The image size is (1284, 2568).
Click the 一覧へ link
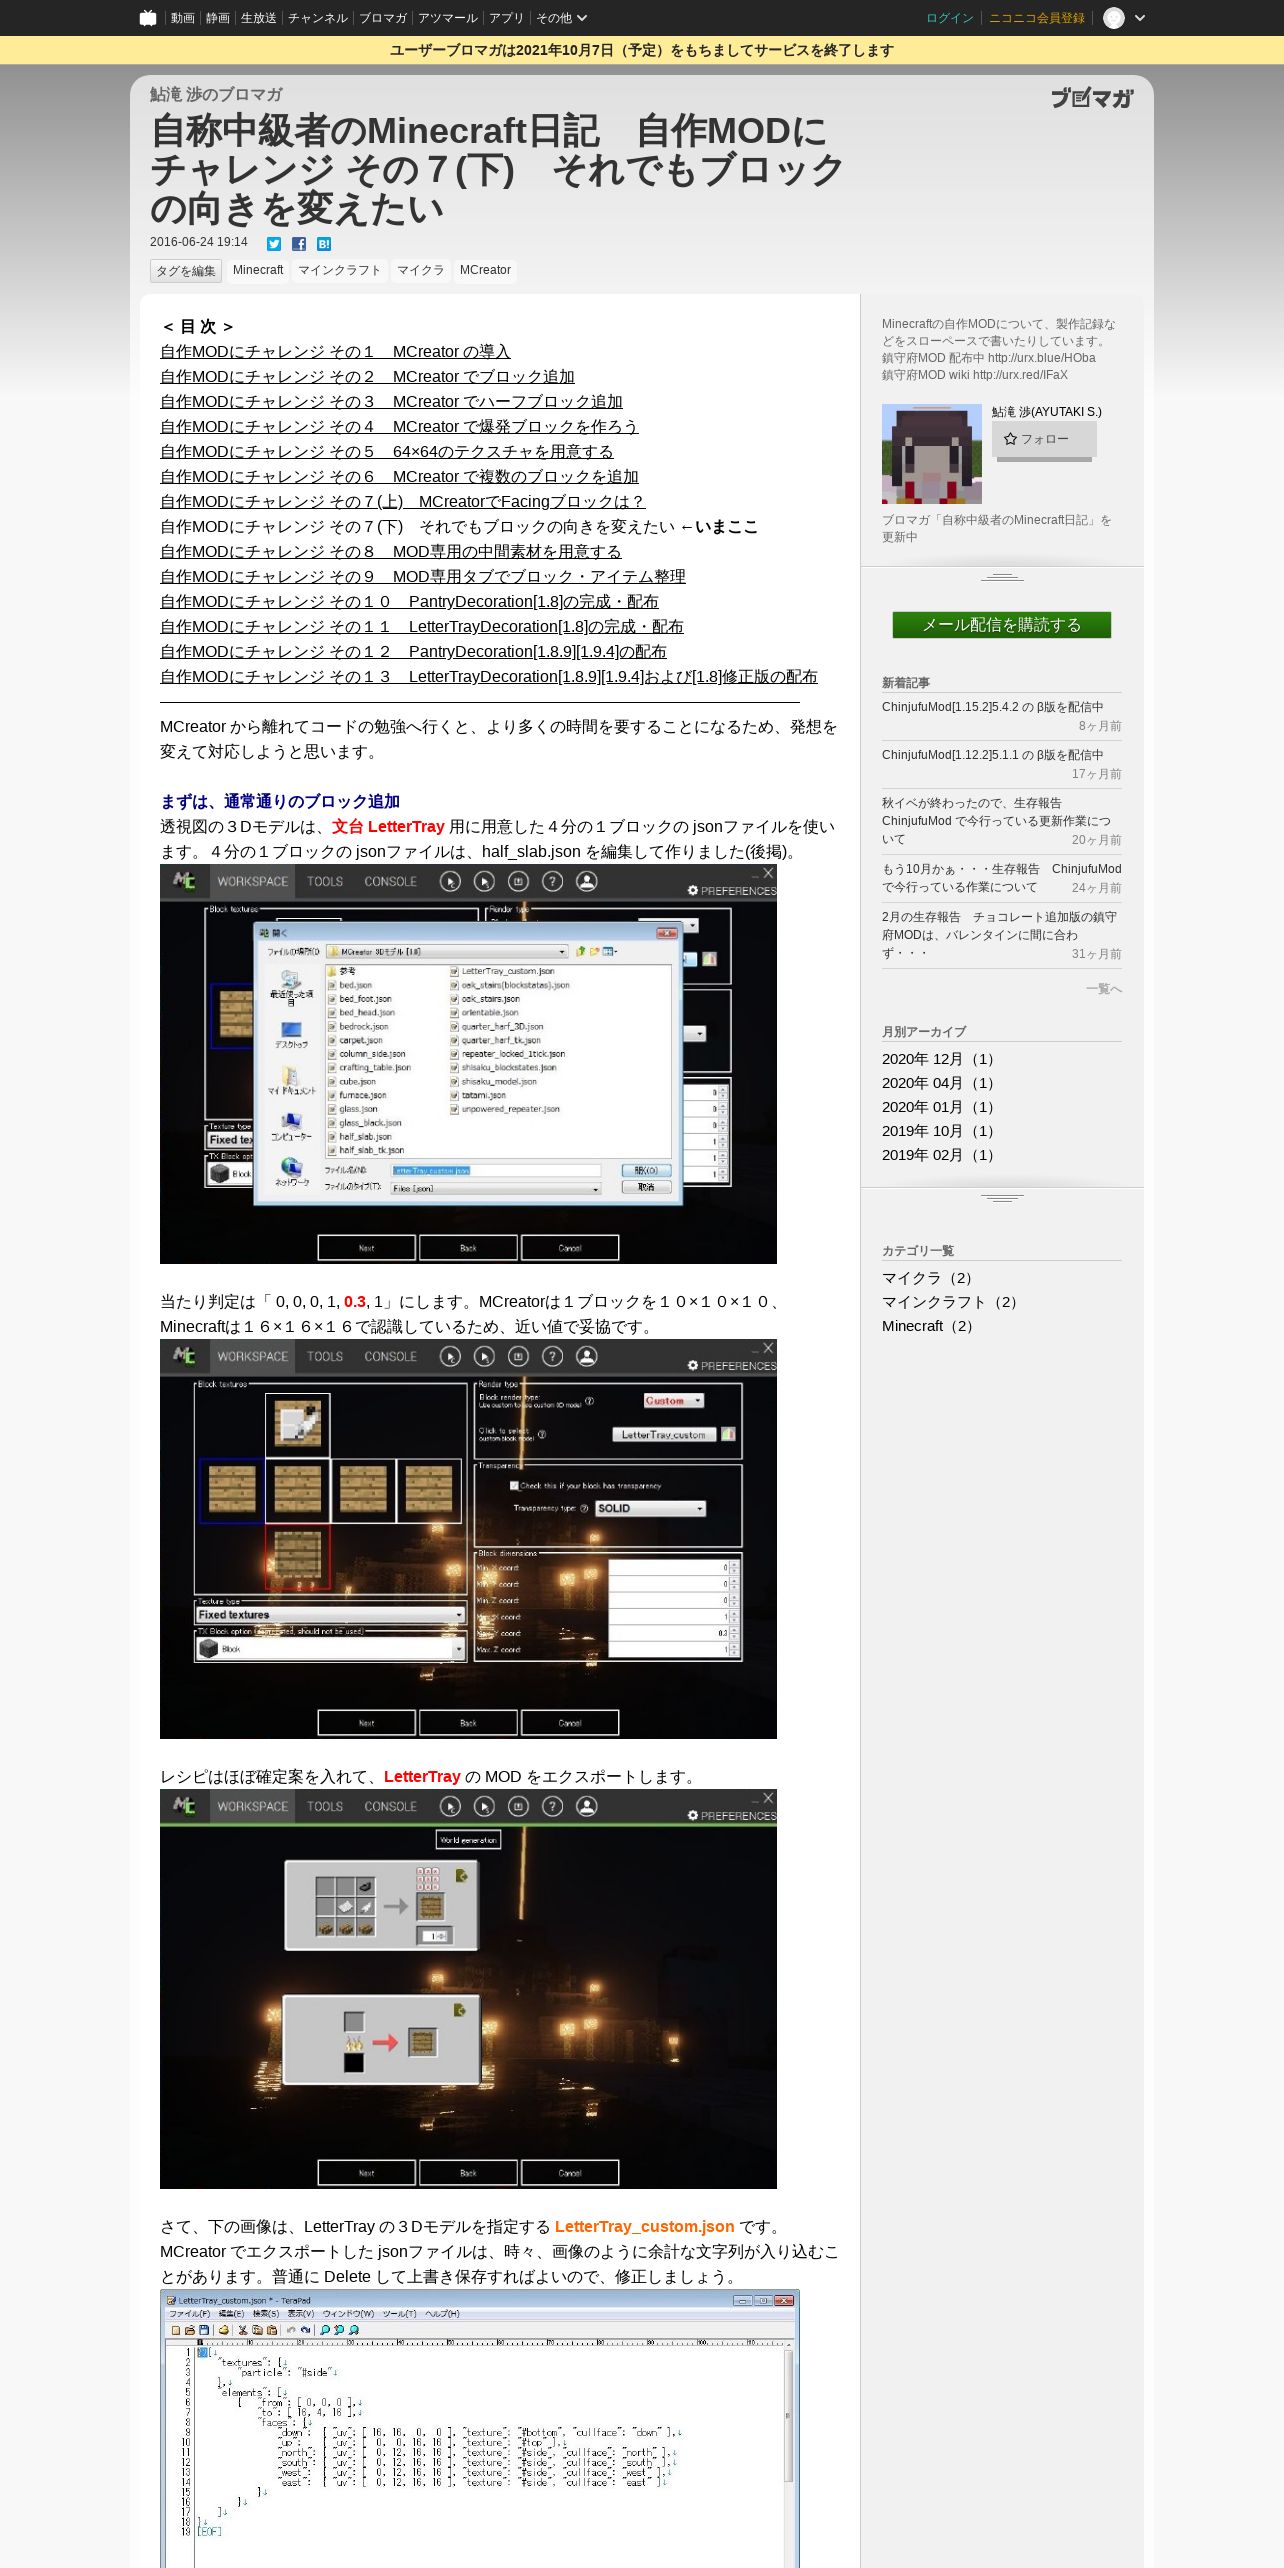[x=1104, y=989]
